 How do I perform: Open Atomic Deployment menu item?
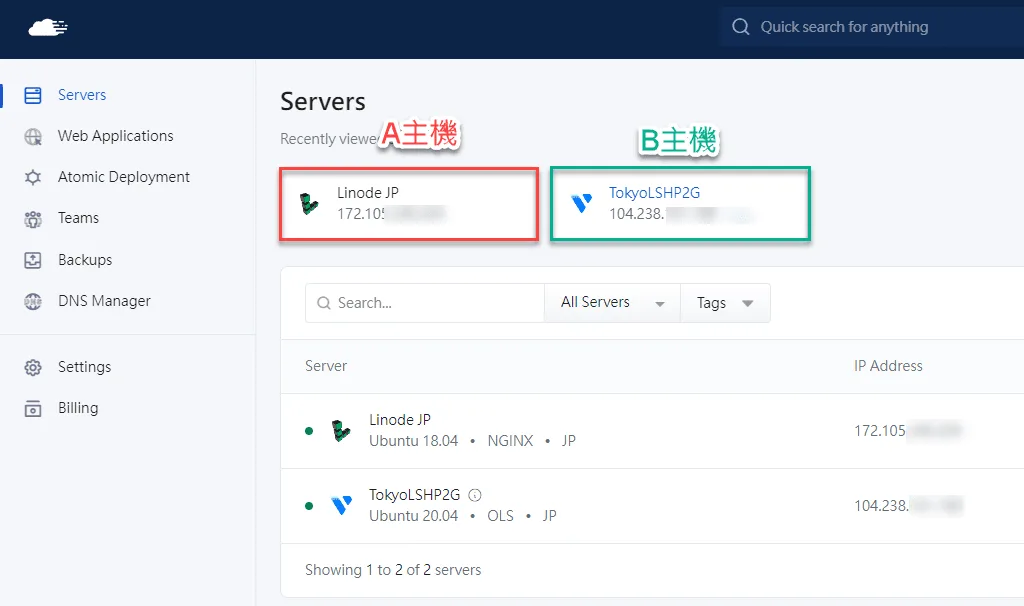[x=123, y=178]
